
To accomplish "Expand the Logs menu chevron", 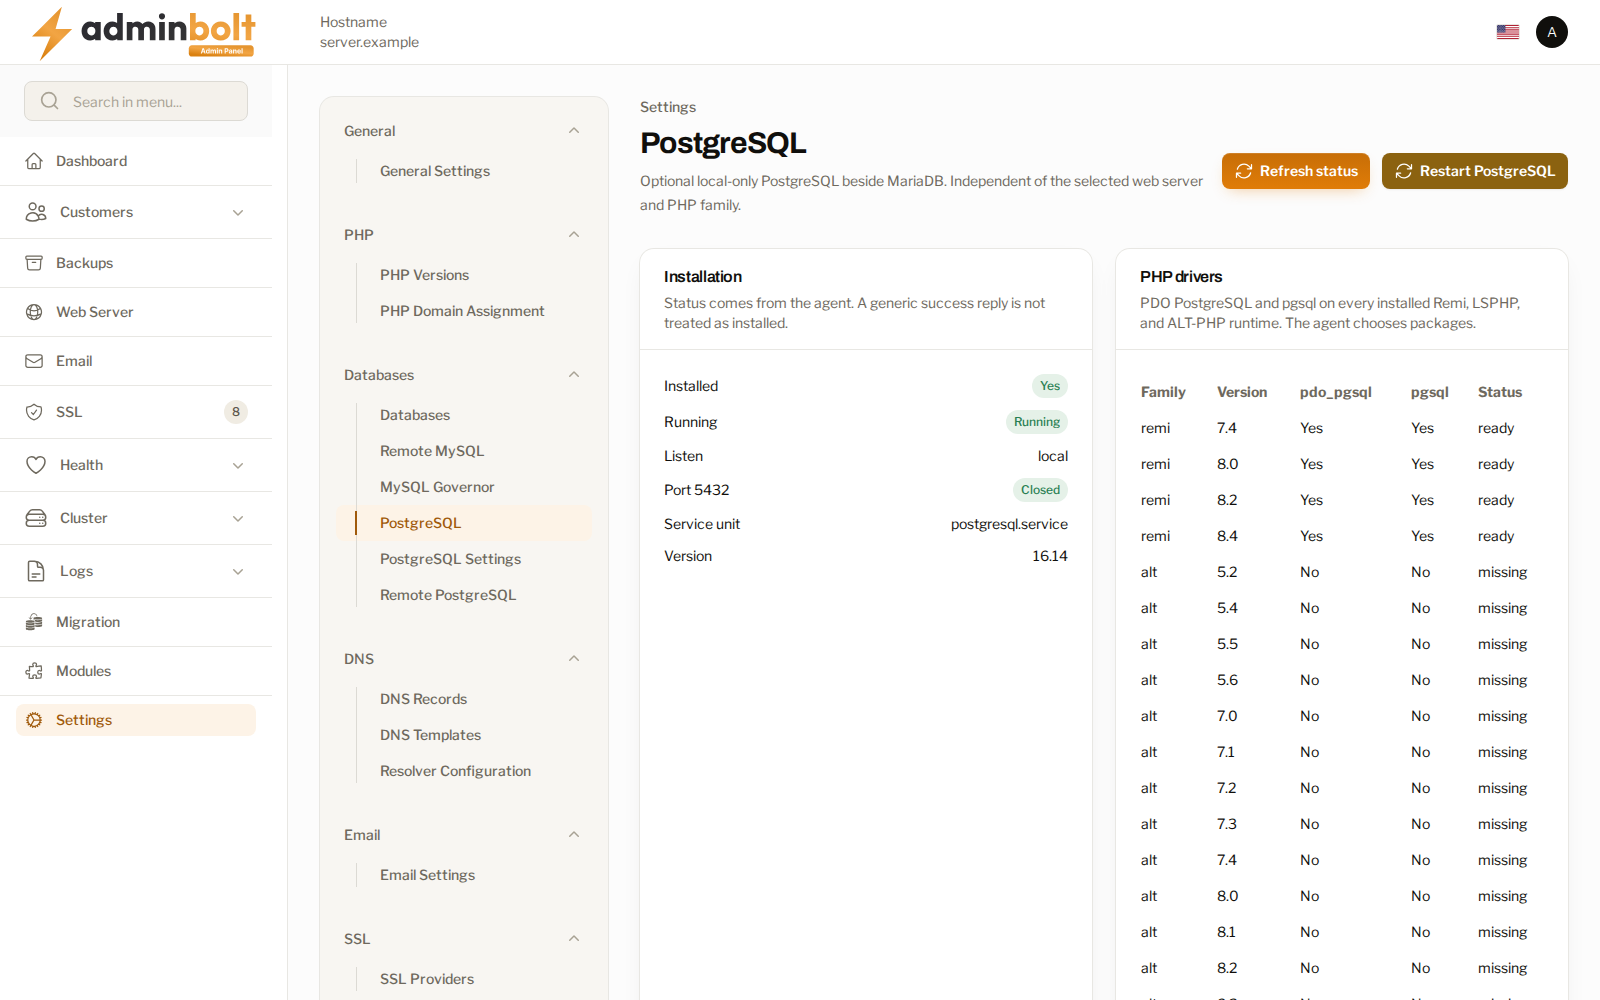I will coord(238,571).
